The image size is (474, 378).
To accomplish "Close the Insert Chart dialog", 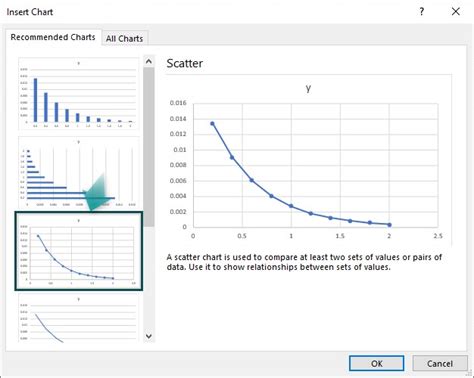I will 456,12.
